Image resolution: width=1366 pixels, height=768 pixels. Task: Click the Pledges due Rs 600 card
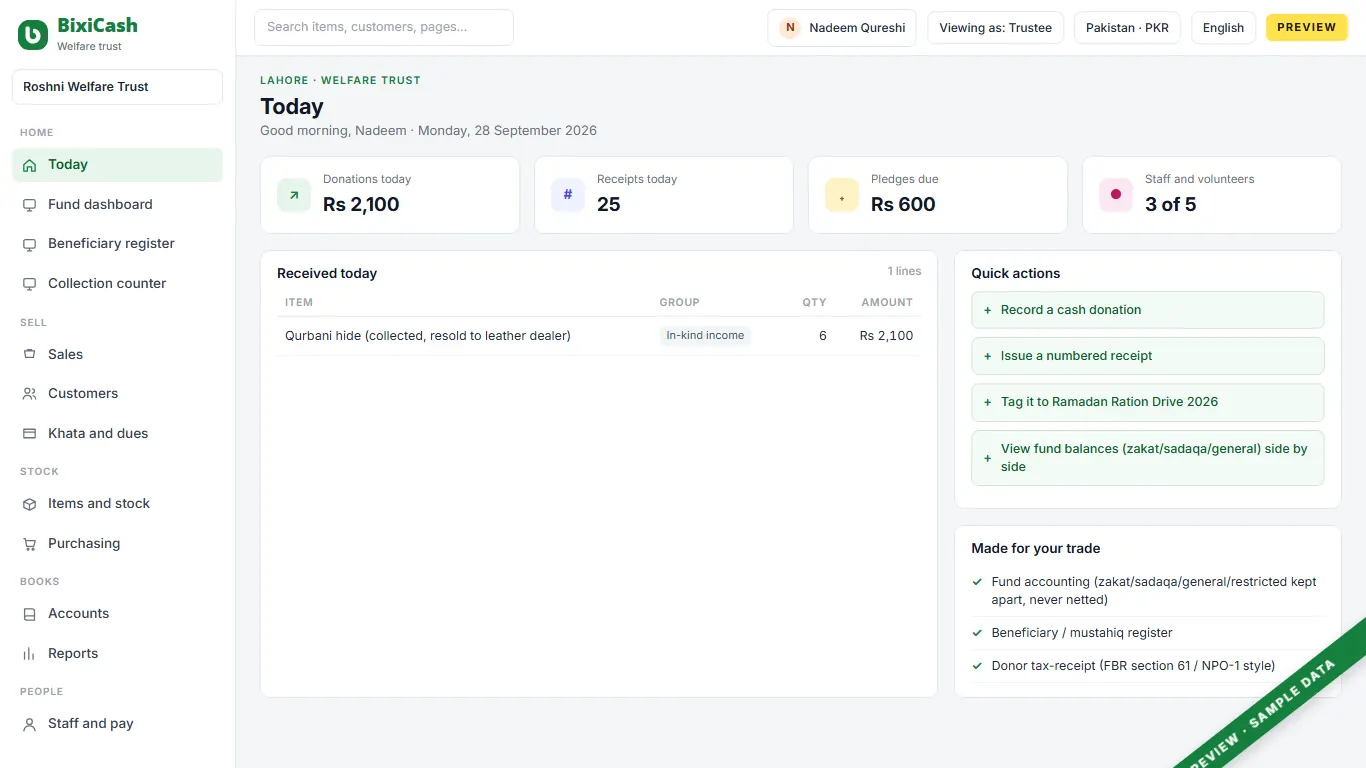938,195
